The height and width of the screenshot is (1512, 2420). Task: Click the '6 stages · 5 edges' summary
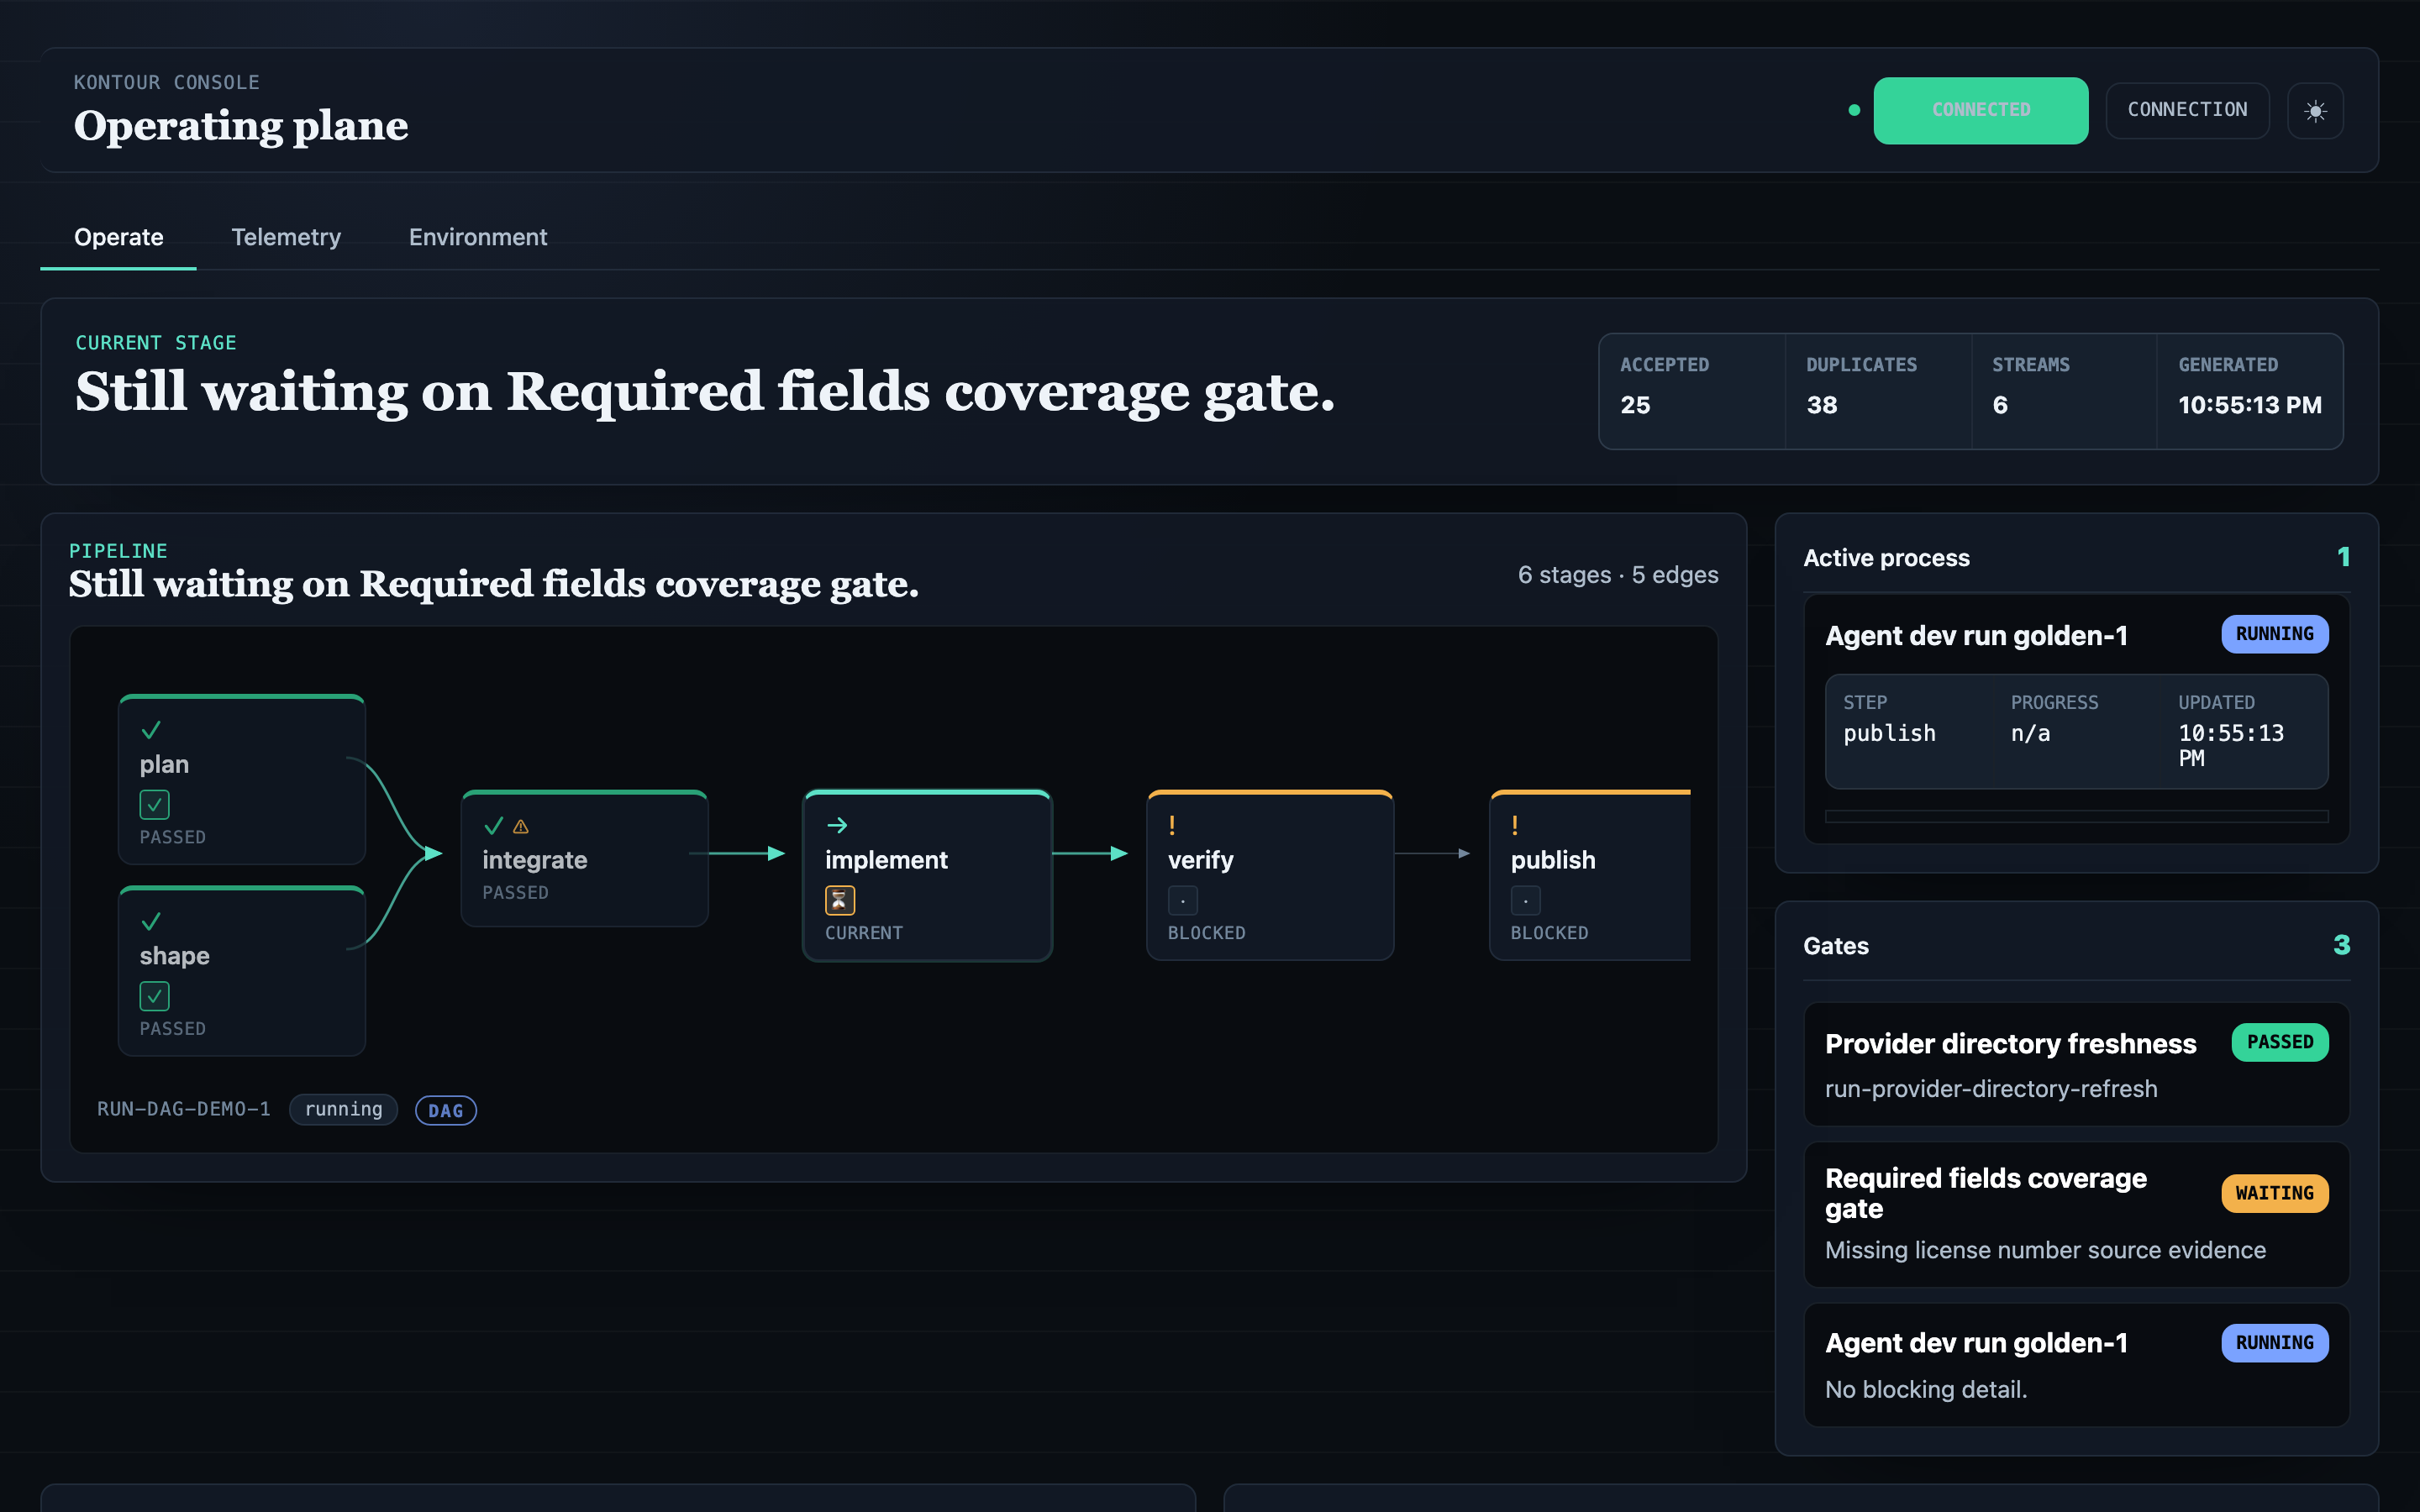pos(1618,575)
